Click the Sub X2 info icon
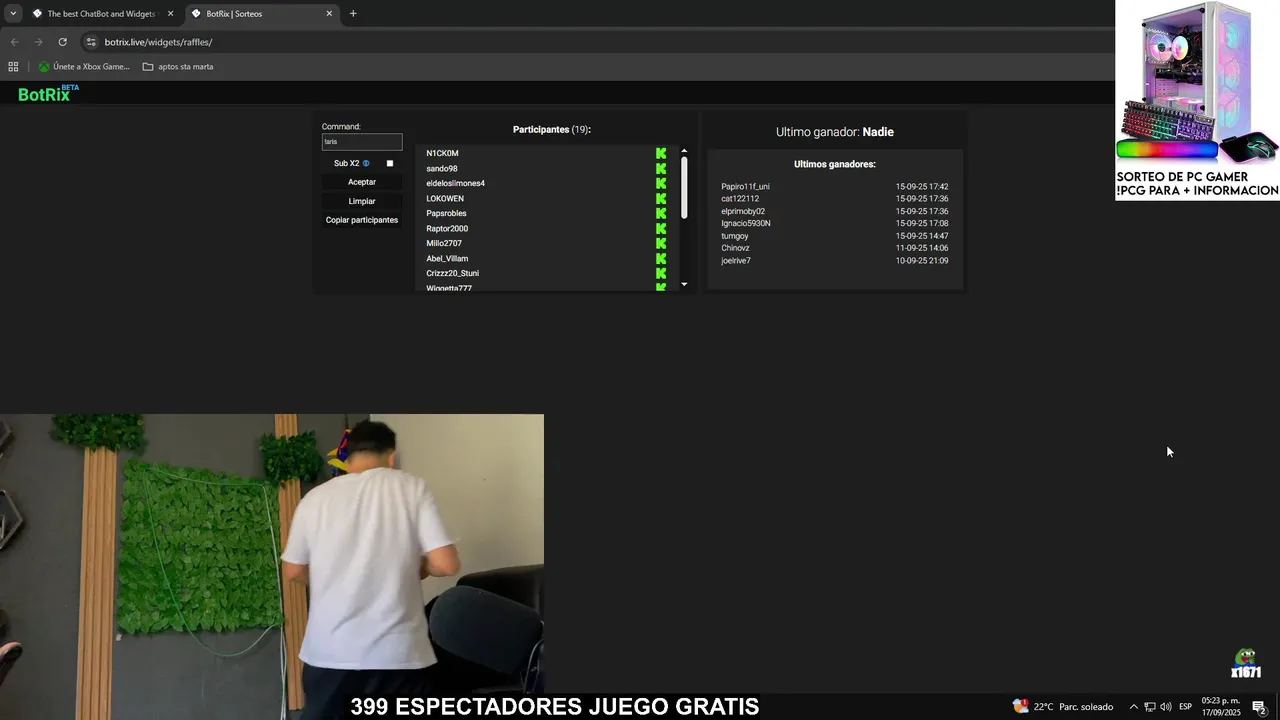 [x=366, y=163]
